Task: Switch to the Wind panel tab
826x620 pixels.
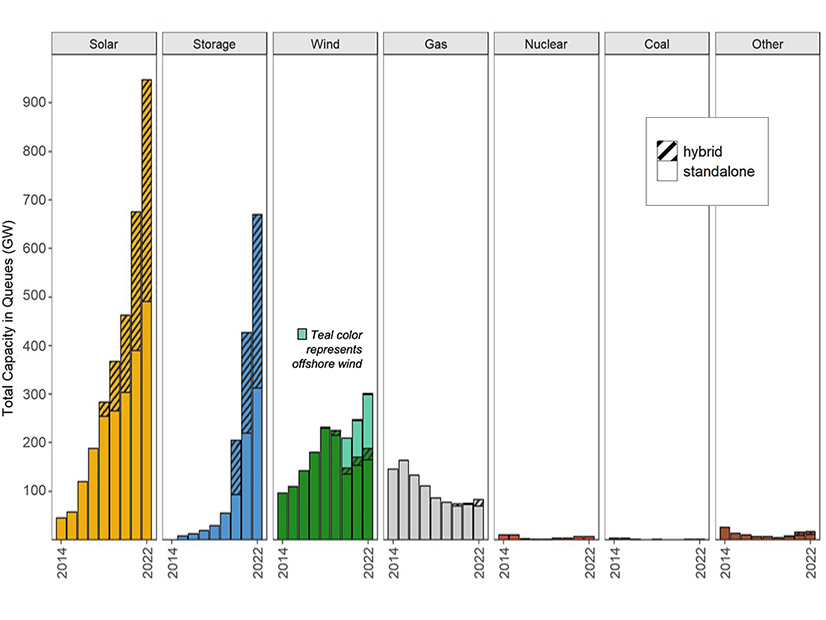Action: pos(325,43)
